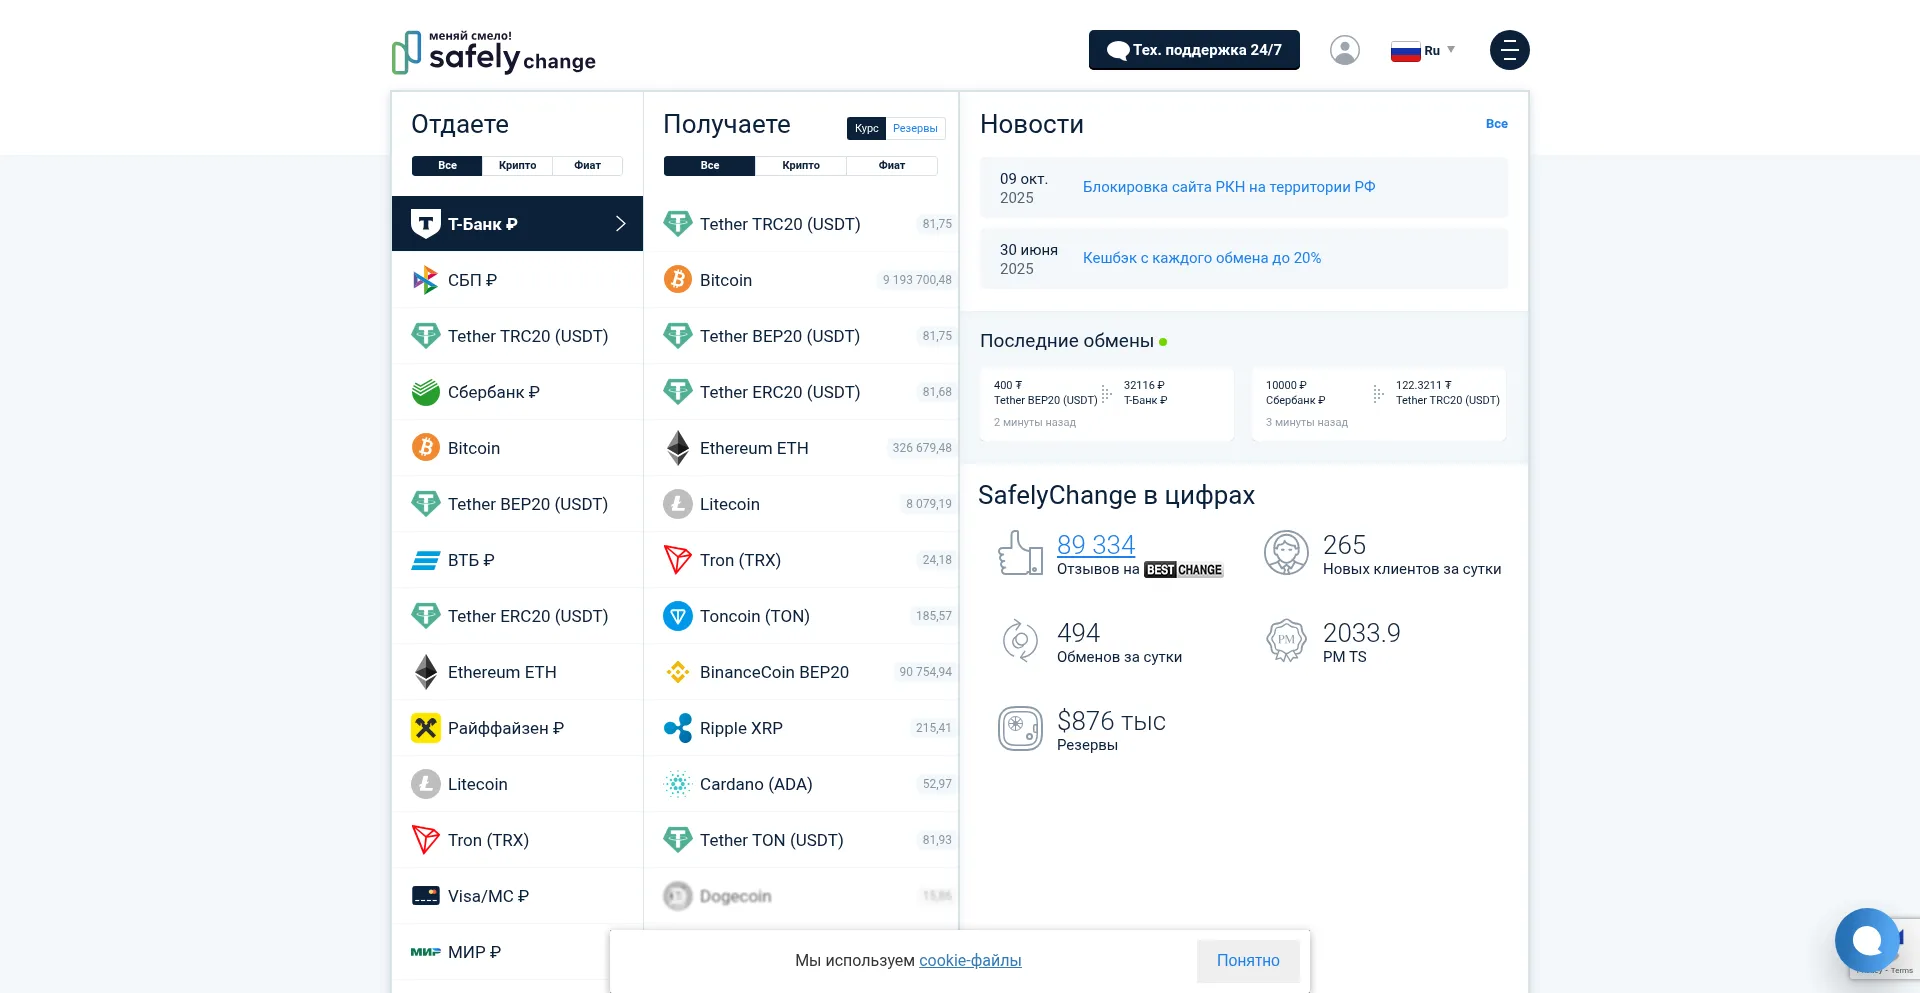Click the SafelyChange logo
1920x993 pixels.
494,52
